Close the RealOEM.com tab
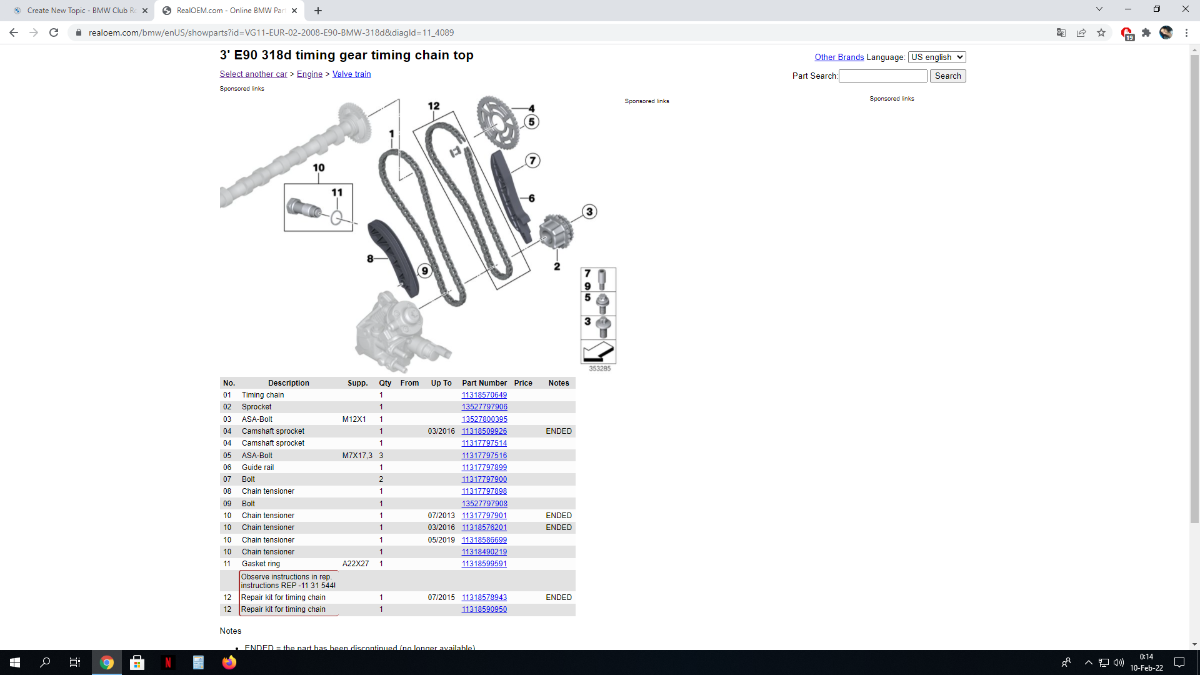The width and height of the screenshot is (1200, 675). pos(294,10)
